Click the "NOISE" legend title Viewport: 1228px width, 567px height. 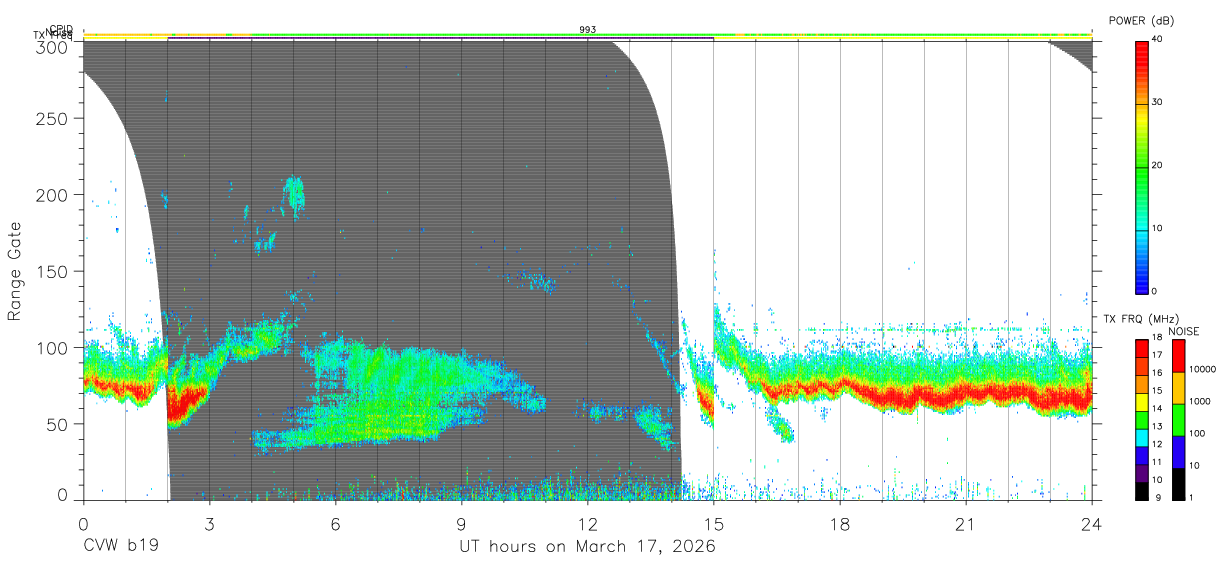tap(1183, 331)
